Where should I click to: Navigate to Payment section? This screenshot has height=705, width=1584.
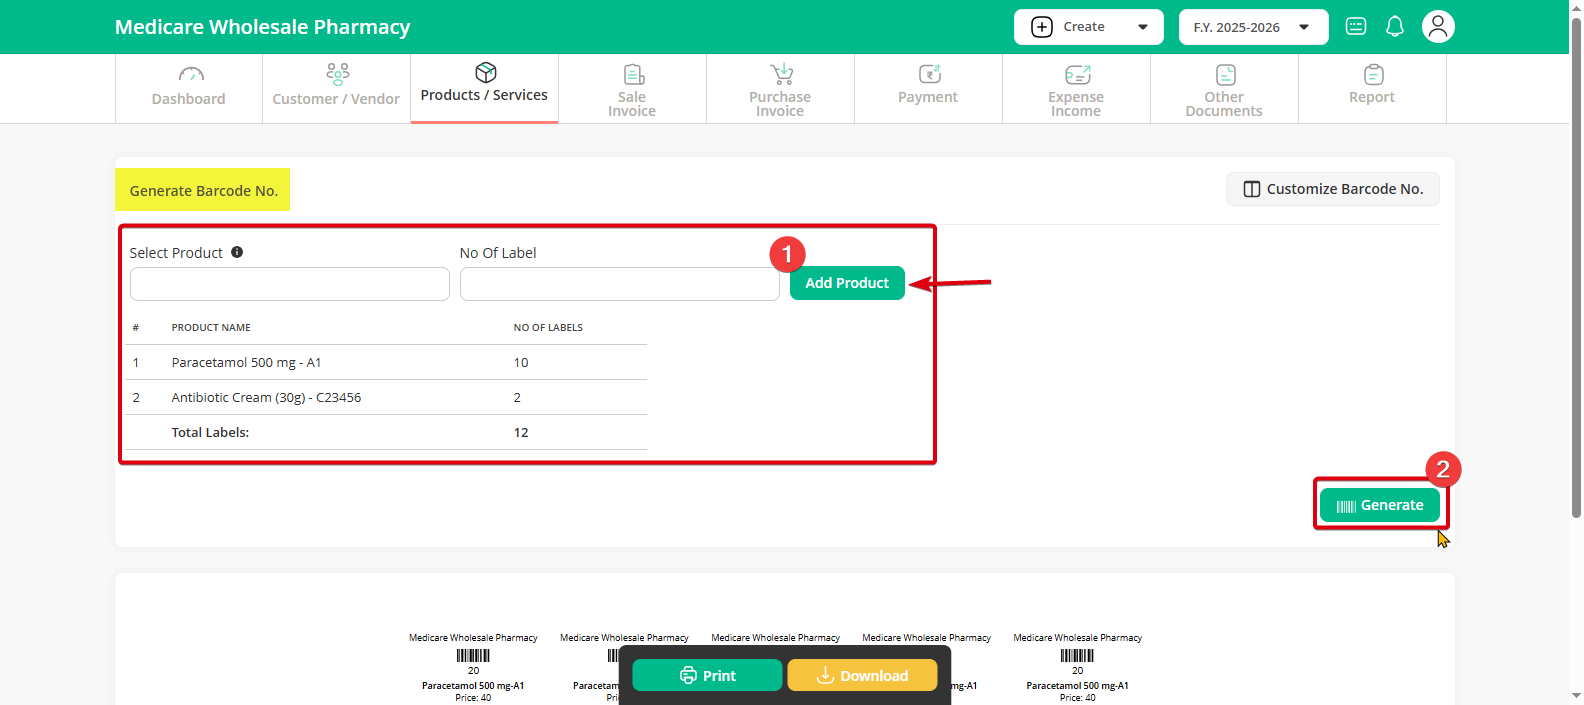tap(928, 88)
